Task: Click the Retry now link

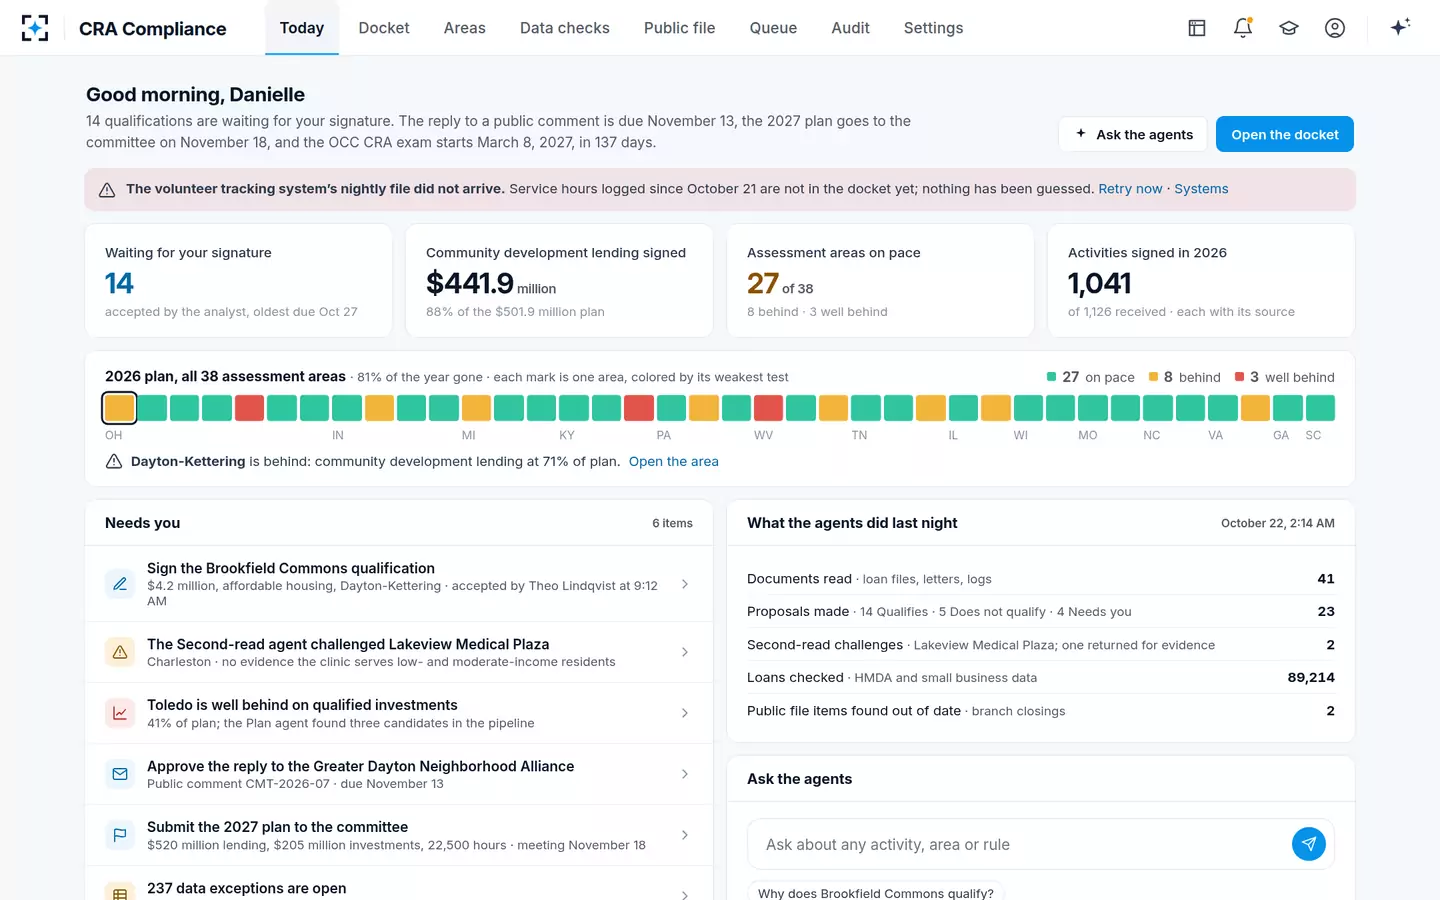Action: pos(1130,189)
